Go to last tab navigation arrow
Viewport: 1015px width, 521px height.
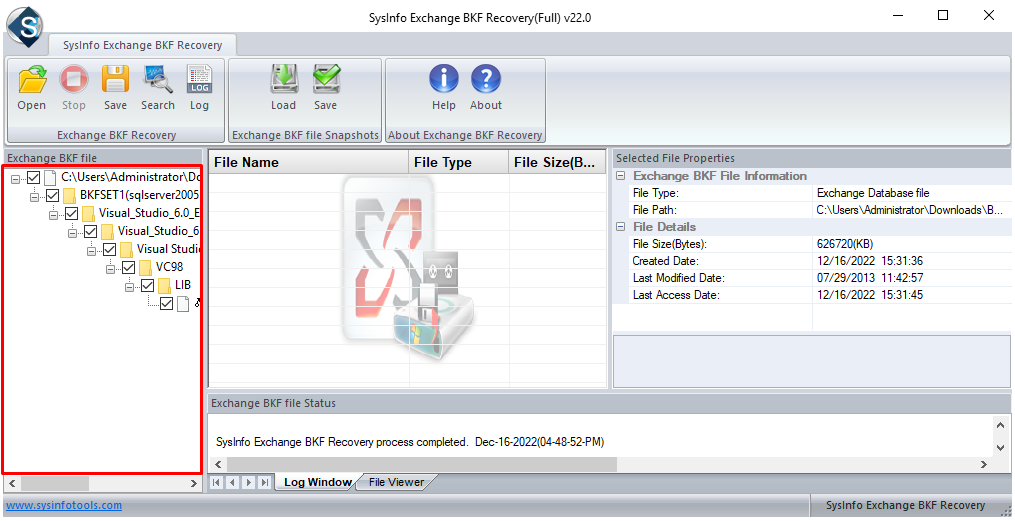265,483
